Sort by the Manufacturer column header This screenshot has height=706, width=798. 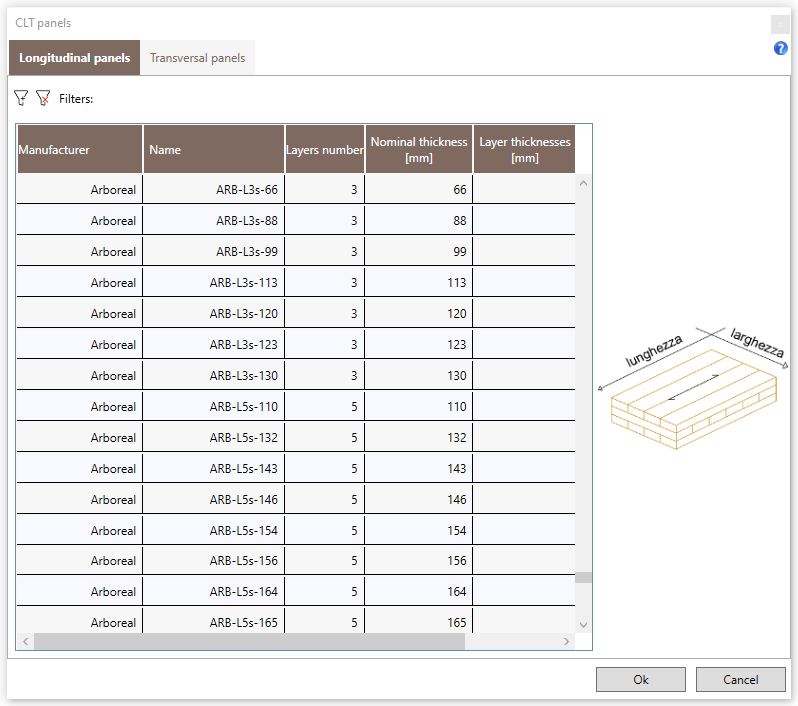coord(80,150)
